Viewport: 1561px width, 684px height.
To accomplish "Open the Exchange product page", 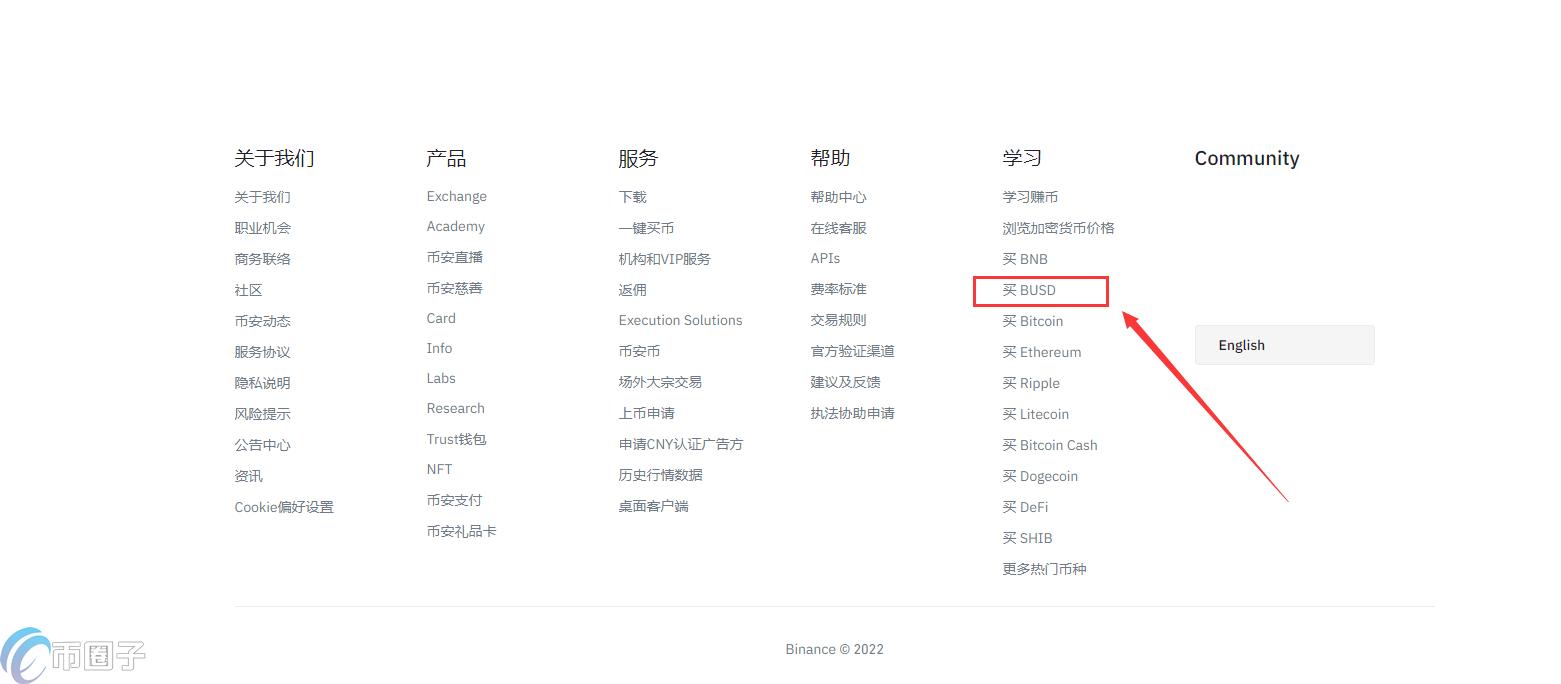I will click(x=456, y=196).
